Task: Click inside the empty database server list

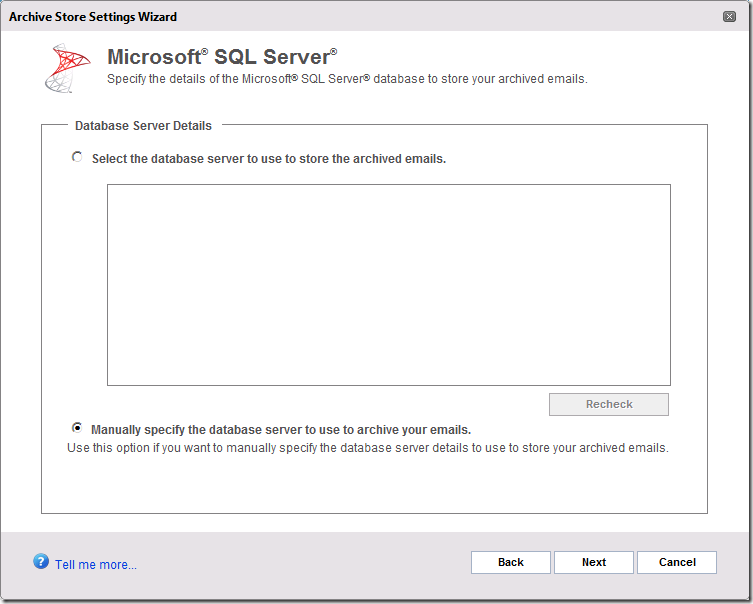Action: (389, 285)
